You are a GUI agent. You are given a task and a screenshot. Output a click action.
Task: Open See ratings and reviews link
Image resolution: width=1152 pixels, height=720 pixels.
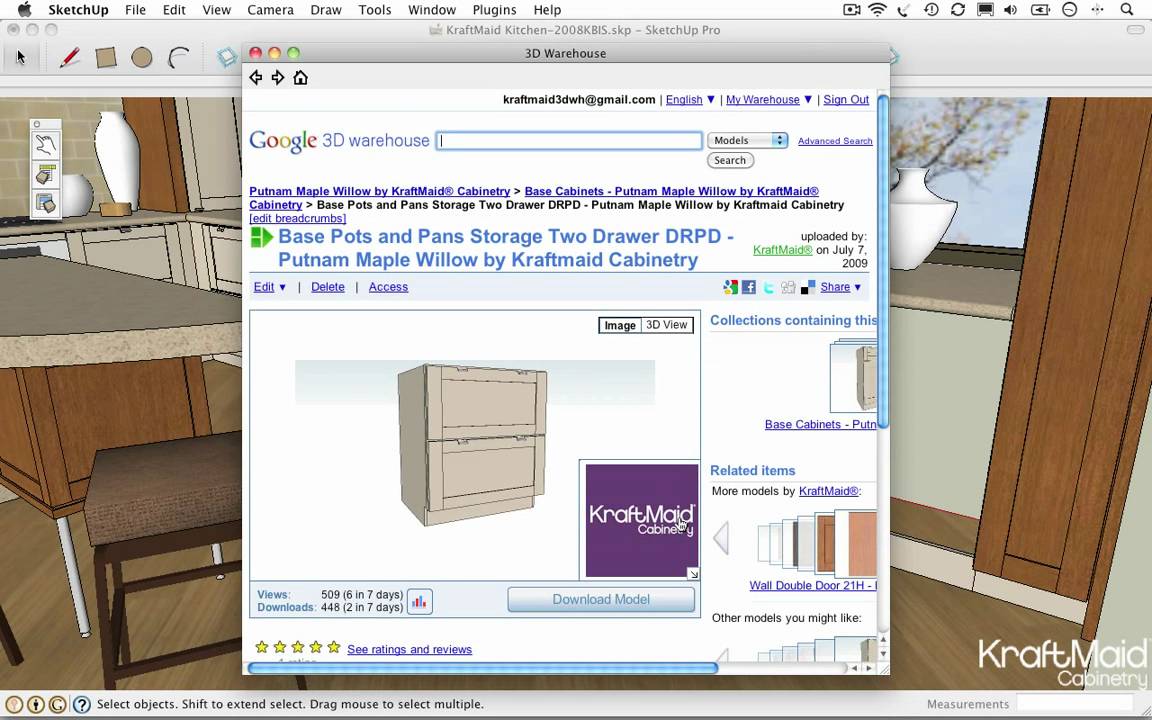click(409, 649)
